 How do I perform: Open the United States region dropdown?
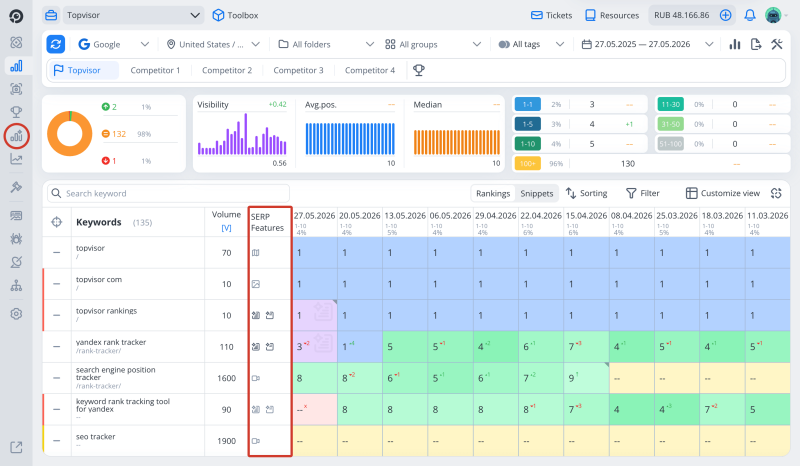(x=213, y=44)
